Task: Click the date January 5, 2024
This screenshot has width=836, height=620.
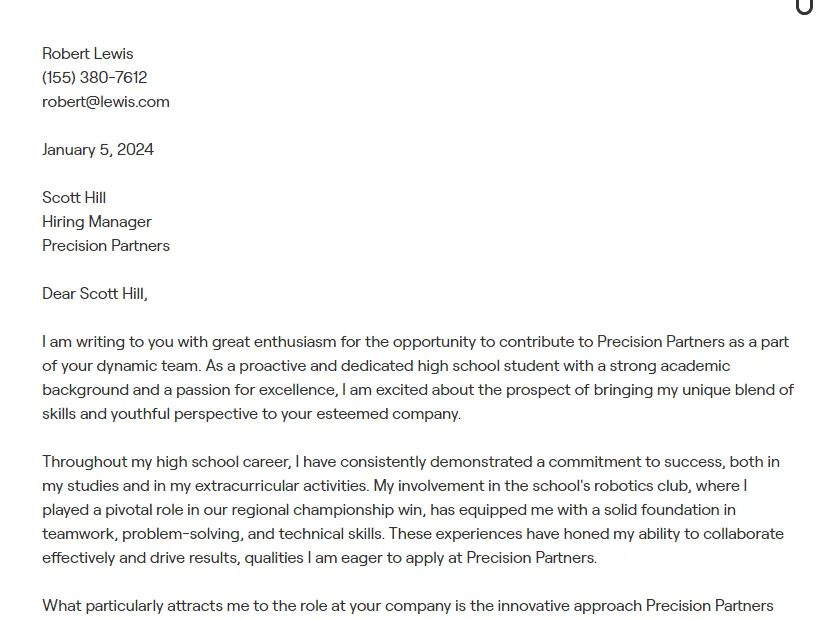Action: pos(98,150)
